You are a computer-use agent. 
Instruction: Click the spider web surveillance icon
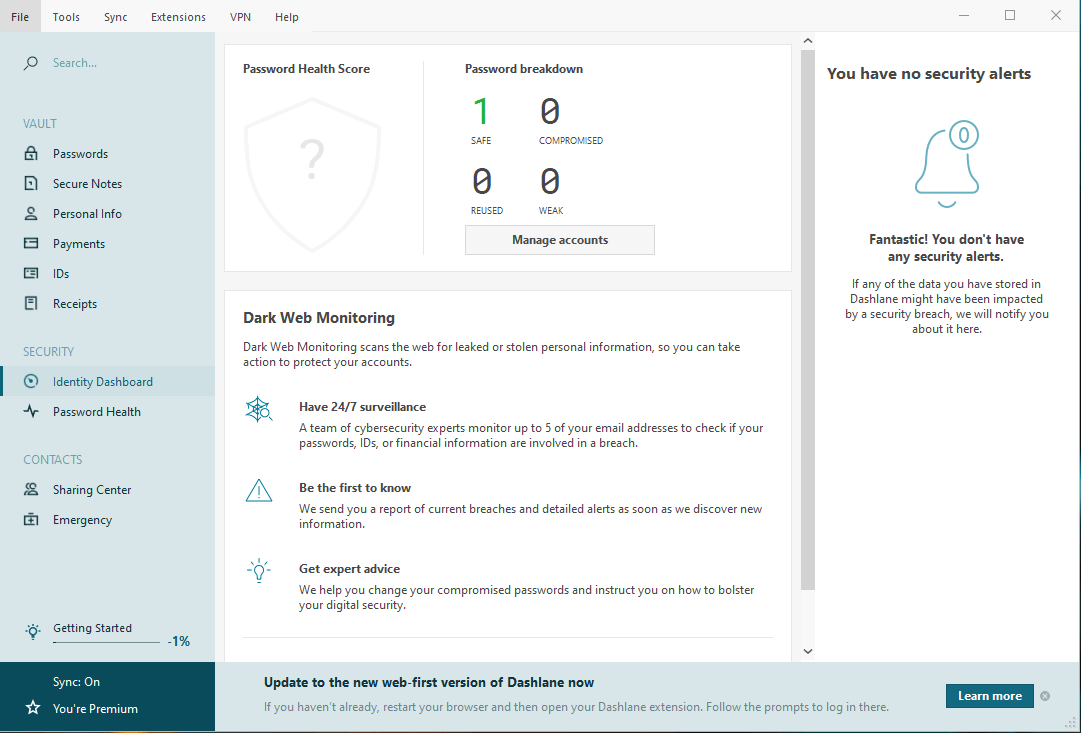pos(259,409)
